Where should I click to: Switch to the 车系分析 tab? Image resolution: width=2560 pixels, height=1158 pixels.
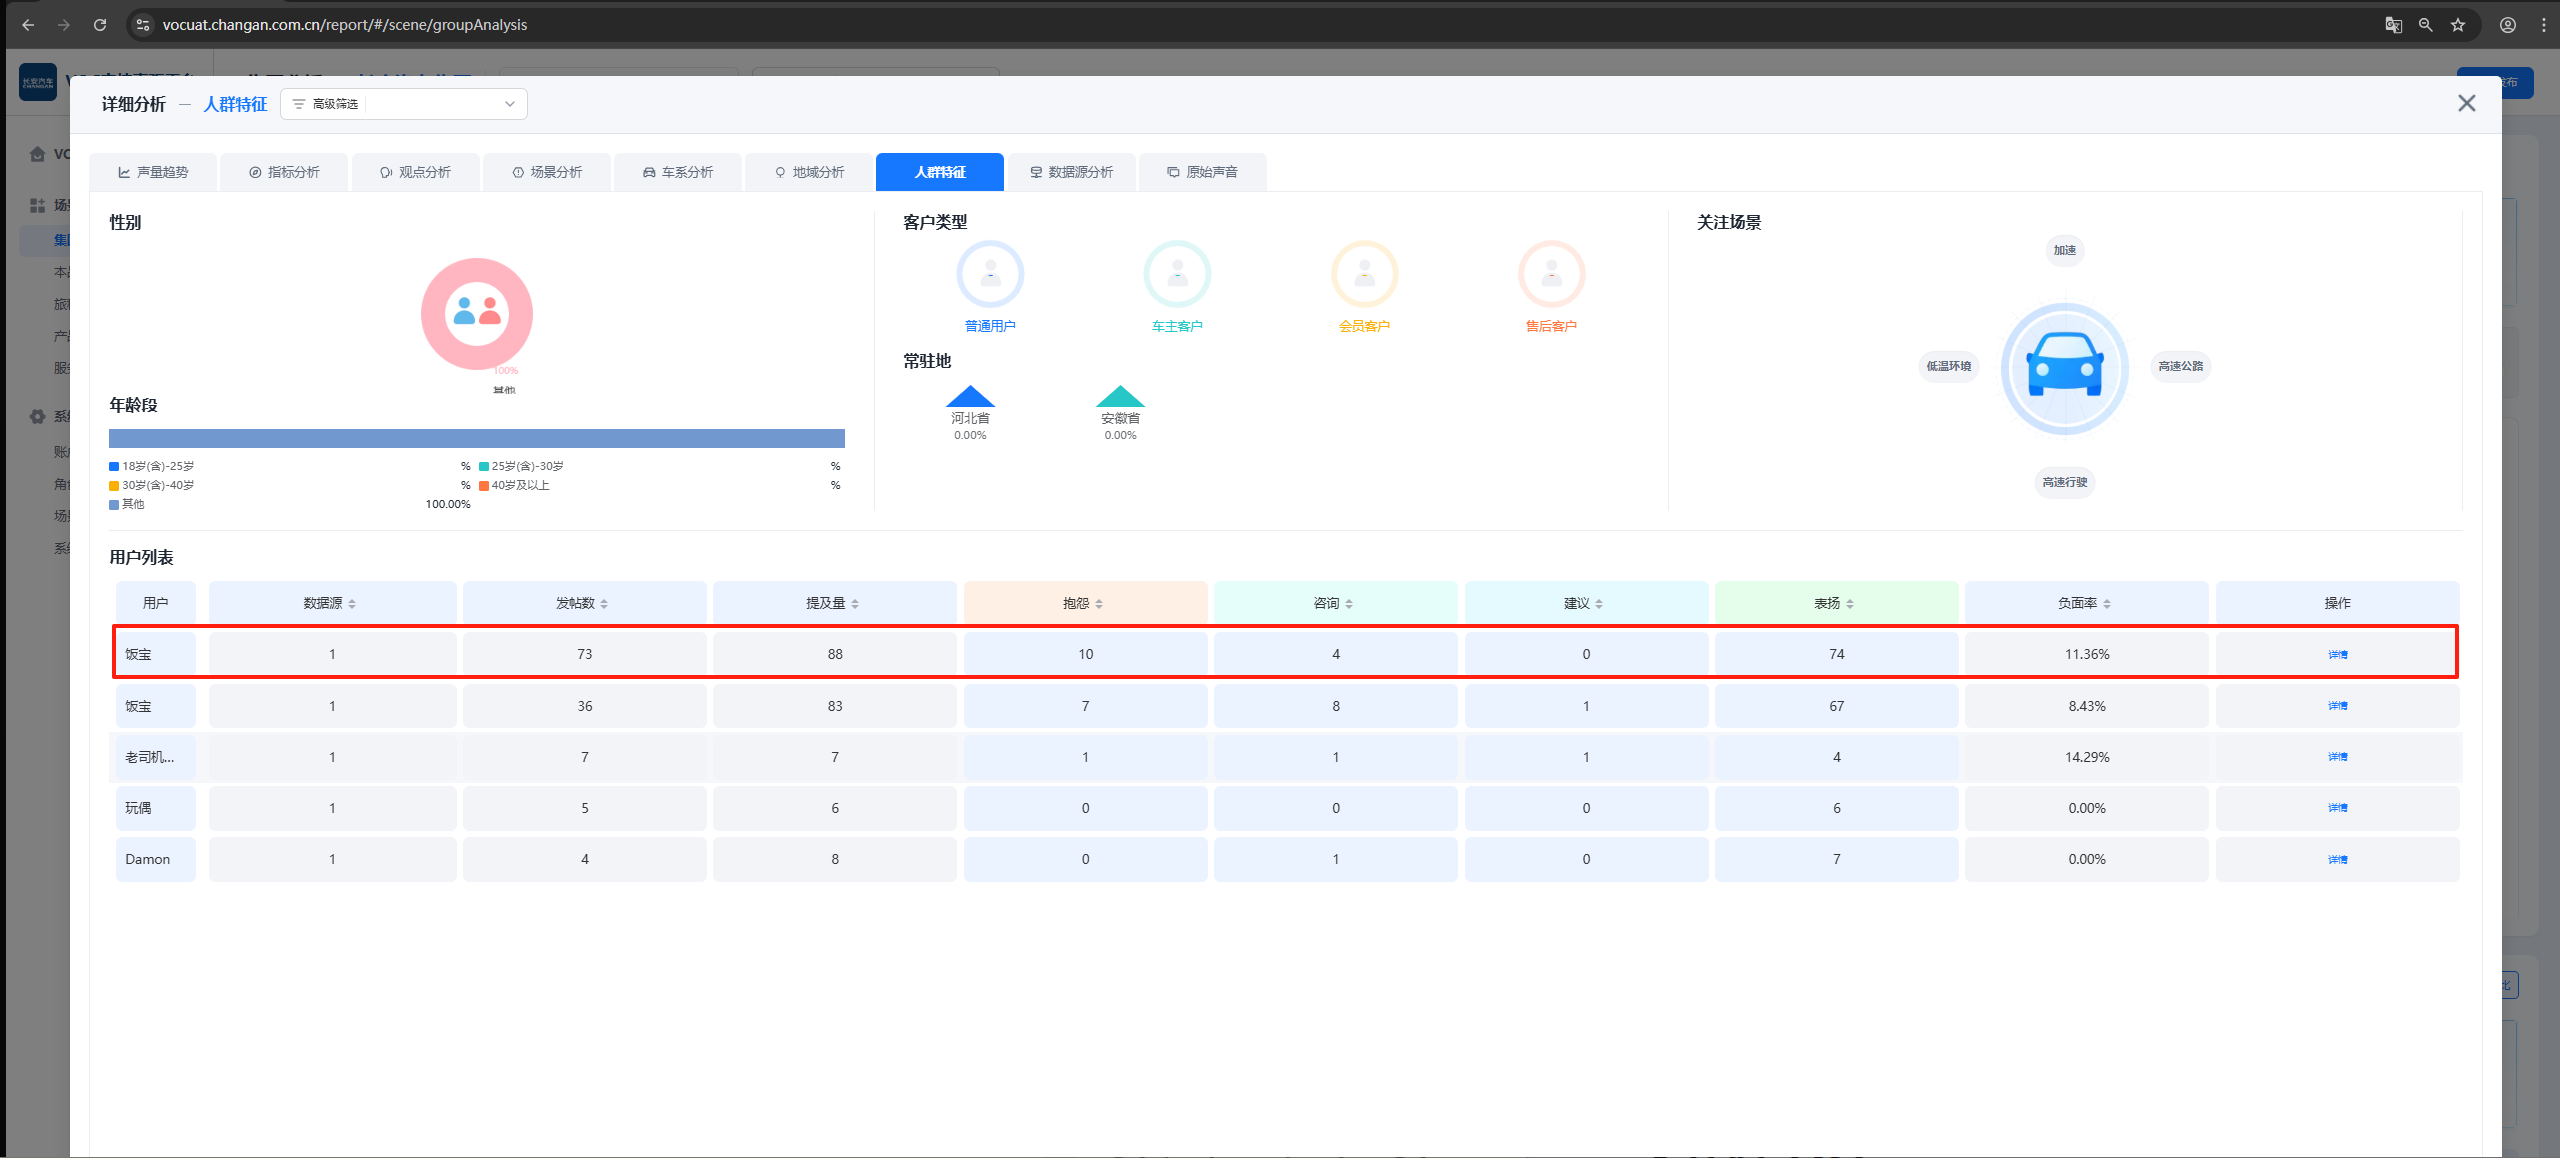coord(678,172)
